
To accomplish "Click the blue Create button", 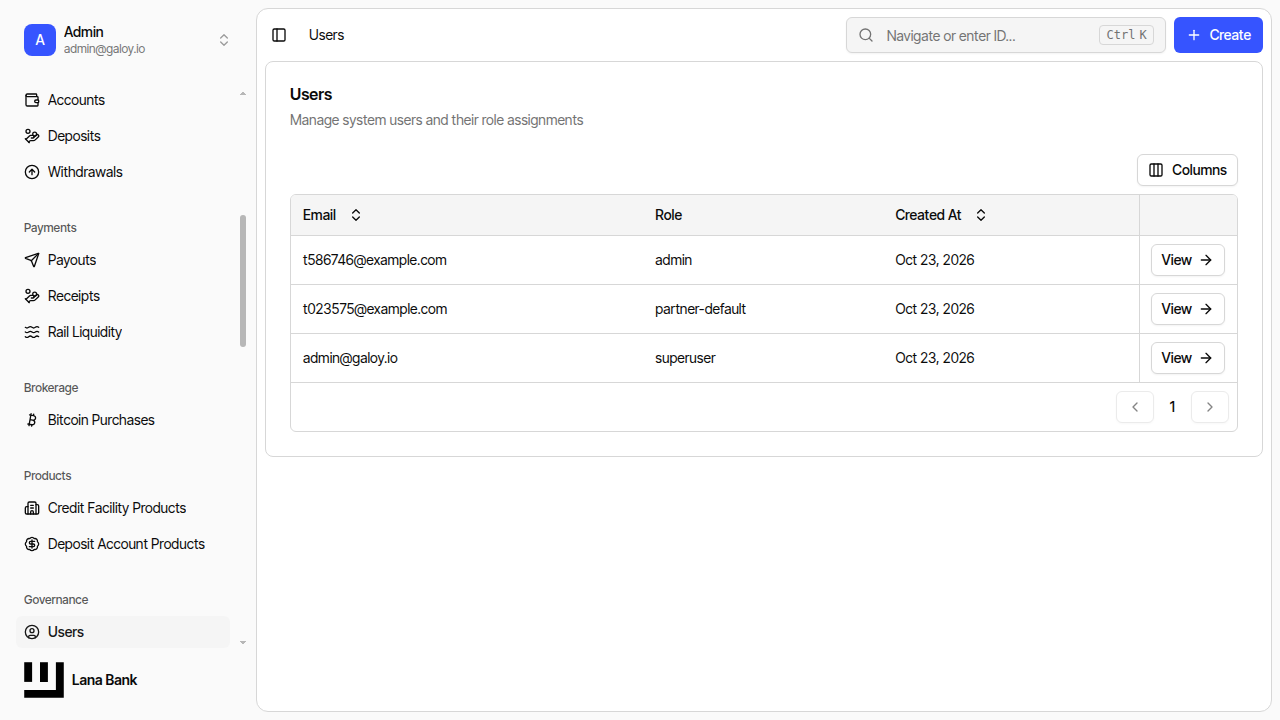I will coord(1218,35).
